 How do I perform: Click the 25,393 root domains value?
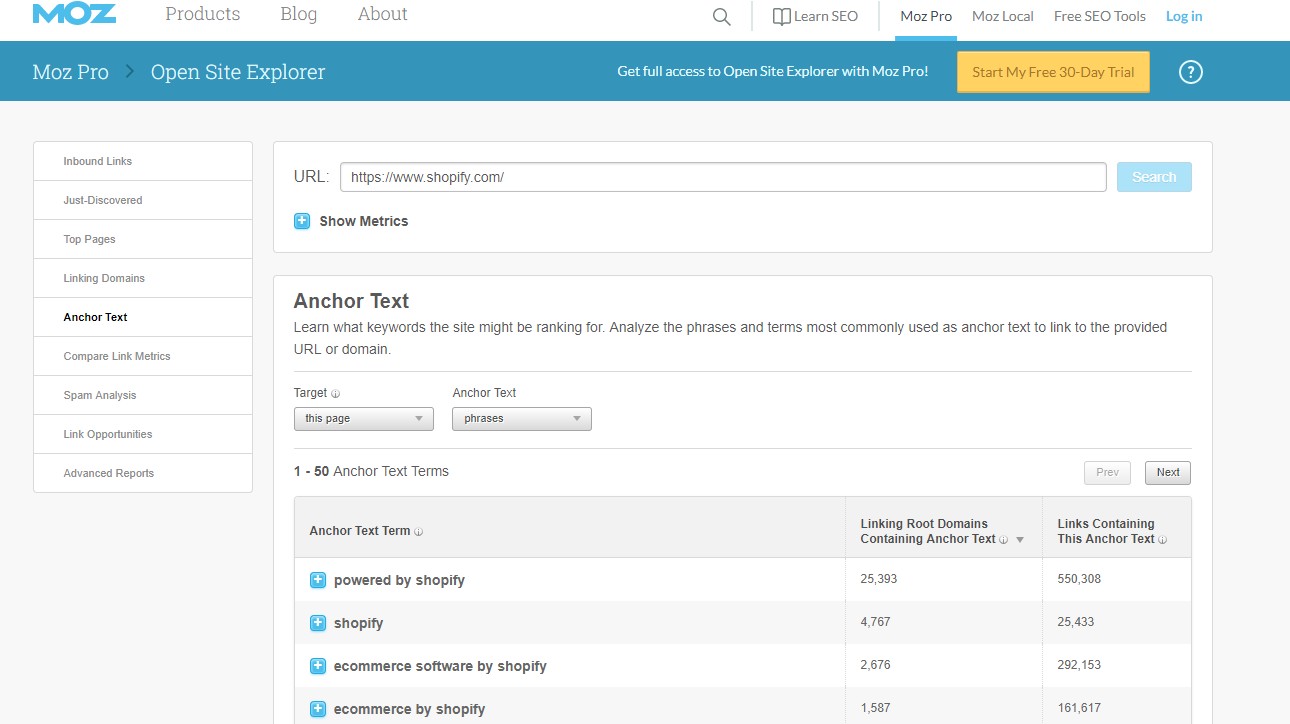(880, 579)
